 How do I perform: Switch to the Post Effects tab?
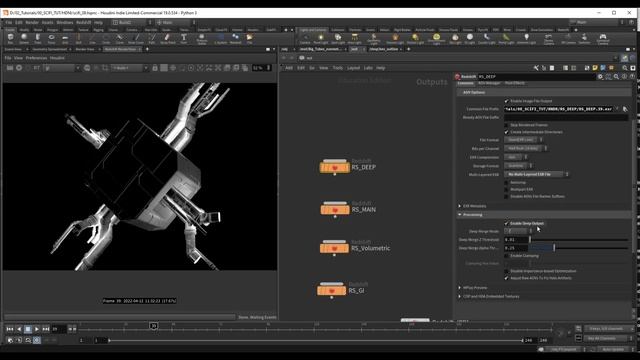tap(514, 83)
